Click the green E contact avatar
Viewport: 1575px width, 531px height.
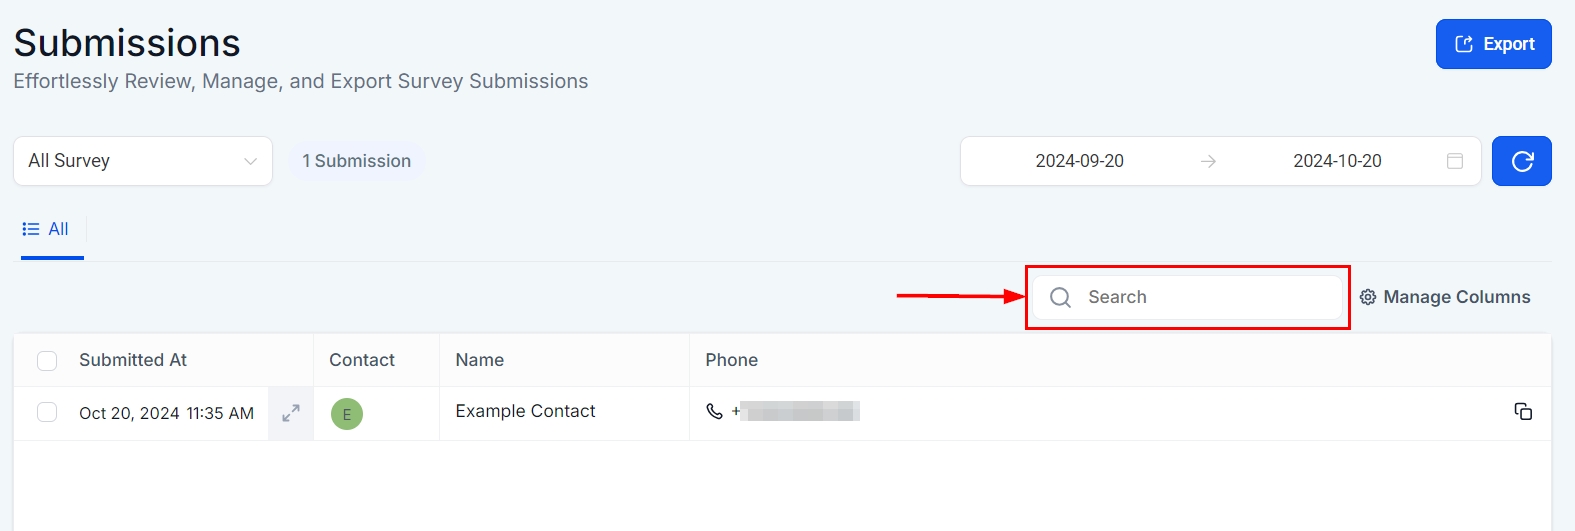pos(347,414)
